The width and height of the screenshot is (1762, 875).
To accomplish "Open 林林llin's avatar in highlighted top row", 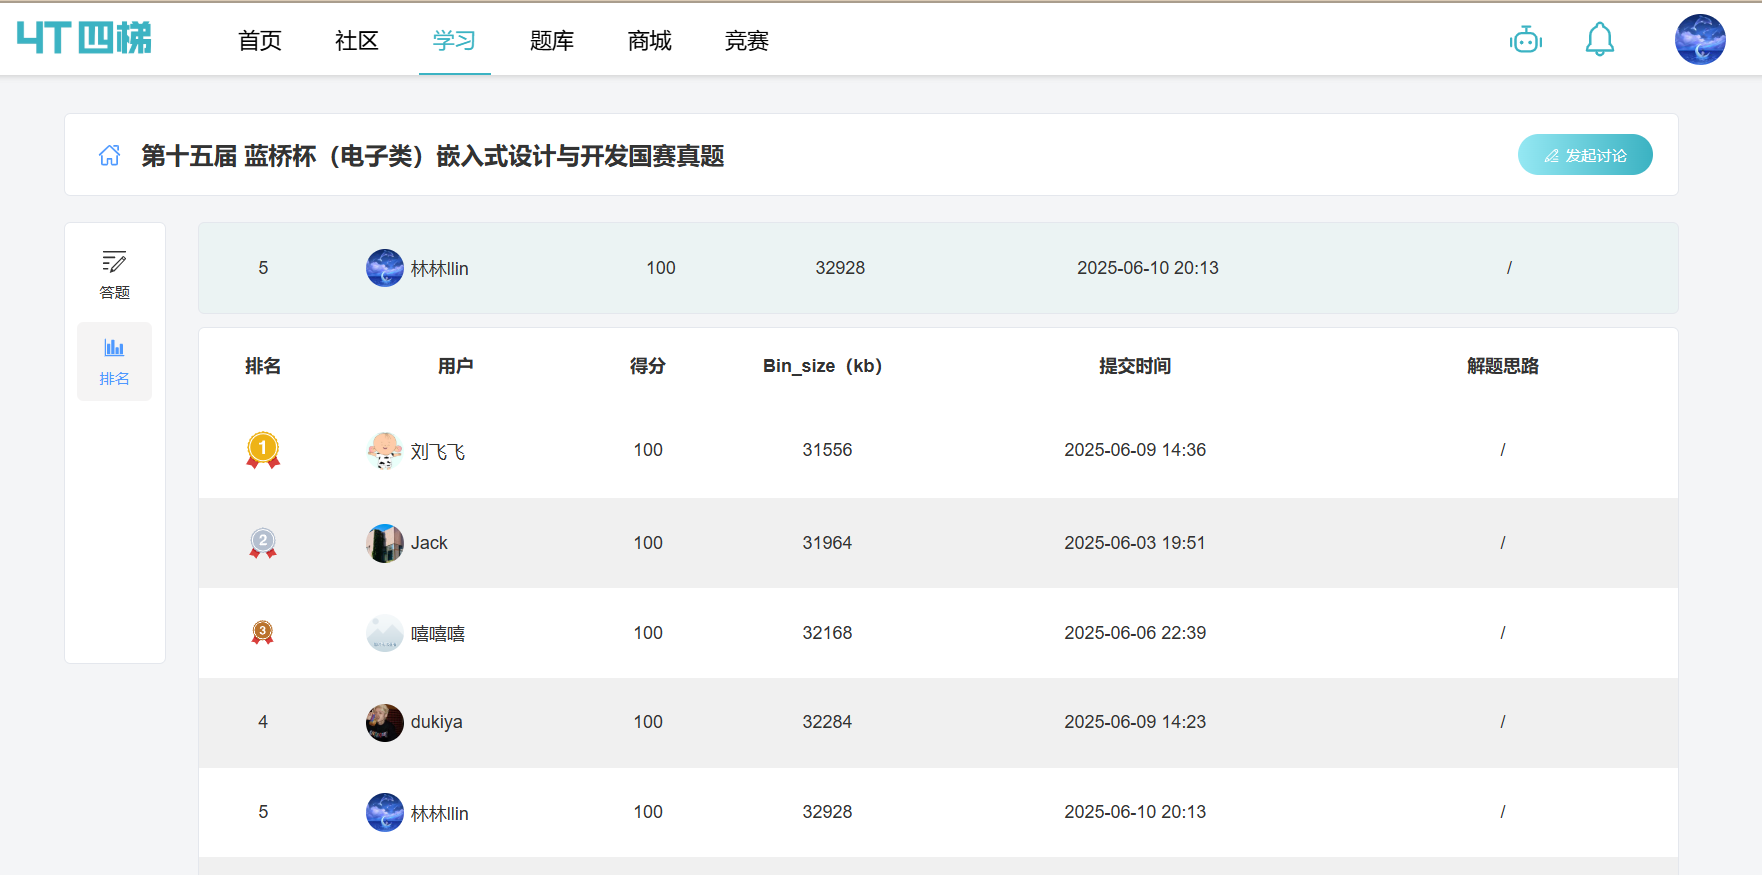I will point(385,268).
